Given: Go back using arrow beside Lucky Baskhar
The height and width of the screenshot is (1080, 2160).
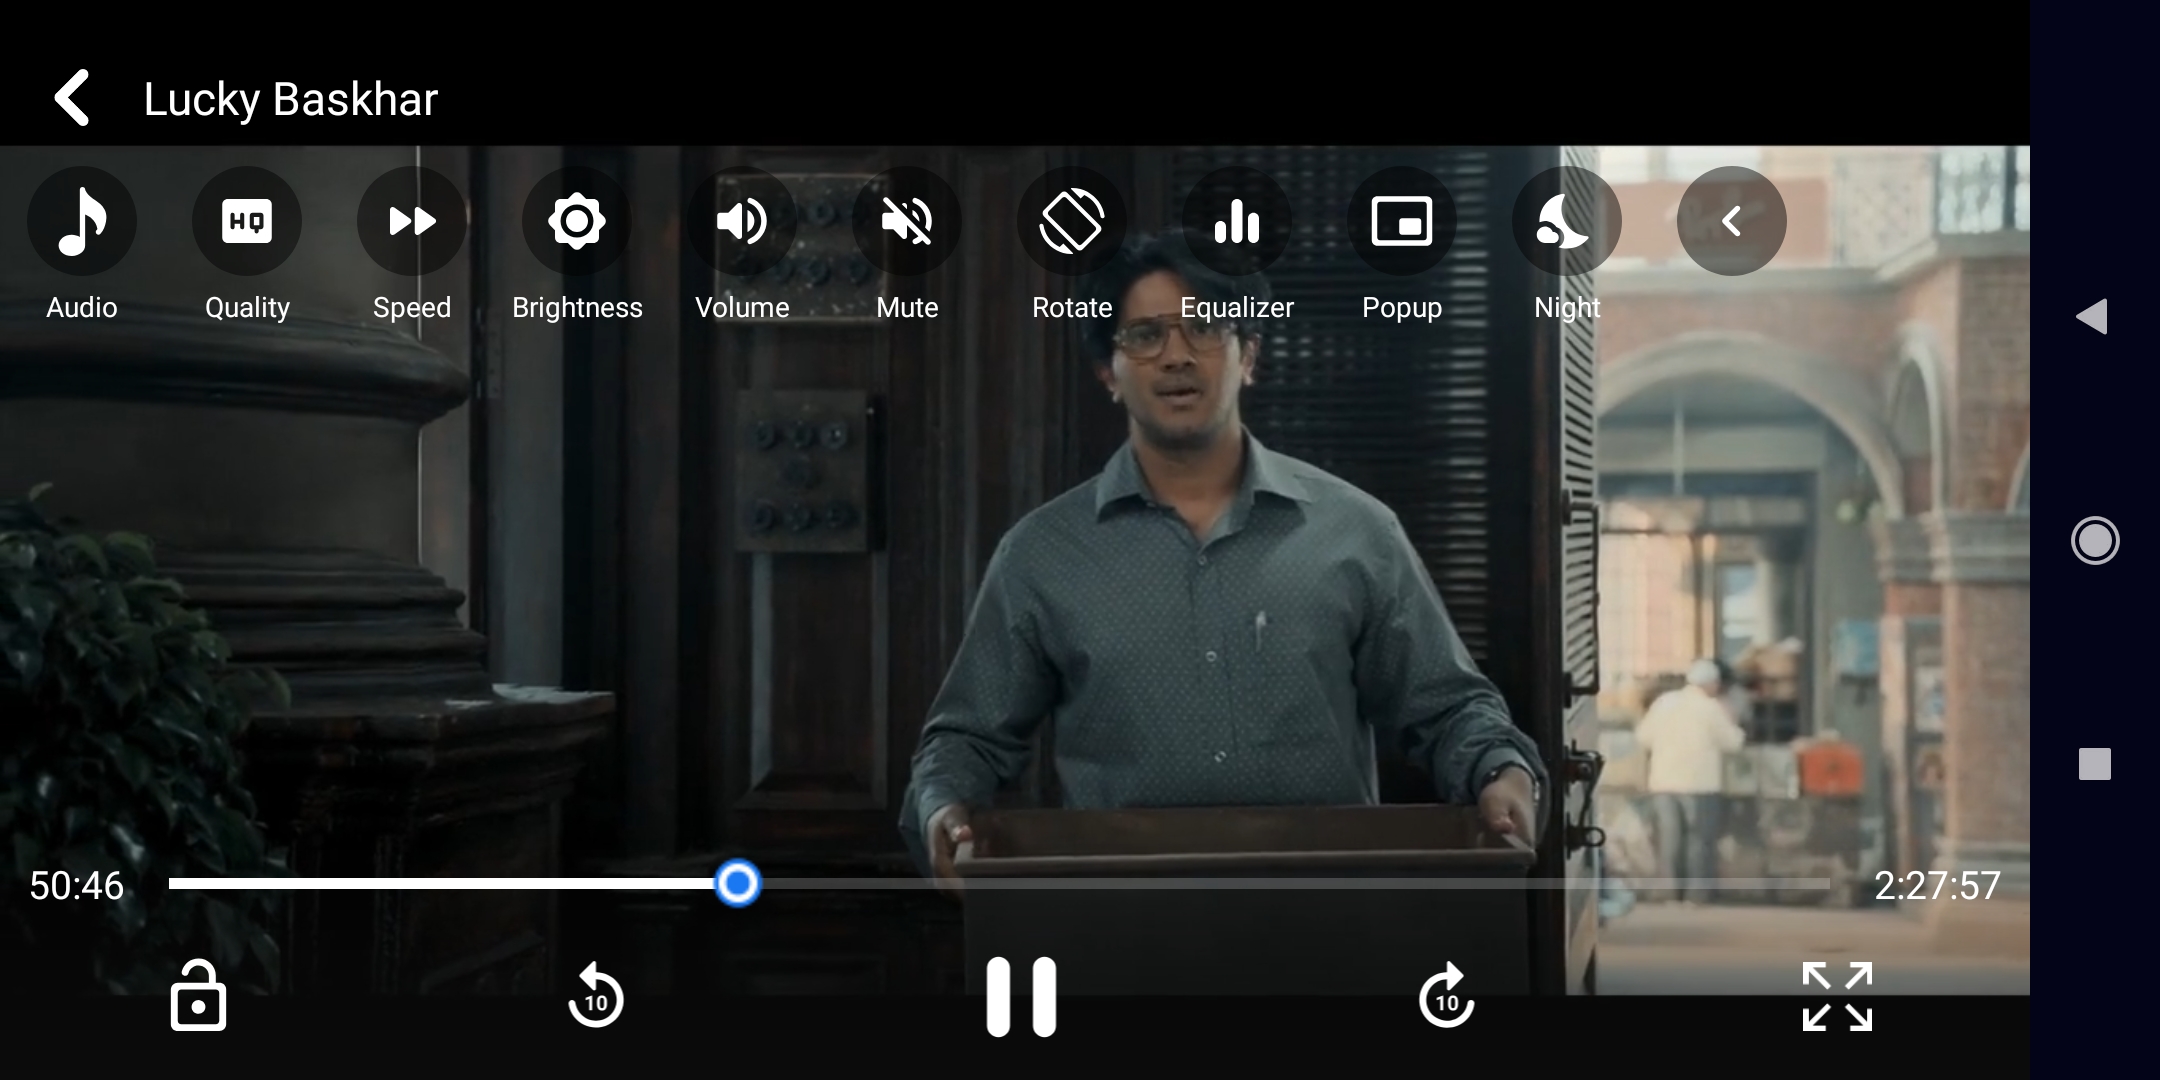Looking at the screenshot, I should pyautogui.click(x=72, y=98).
